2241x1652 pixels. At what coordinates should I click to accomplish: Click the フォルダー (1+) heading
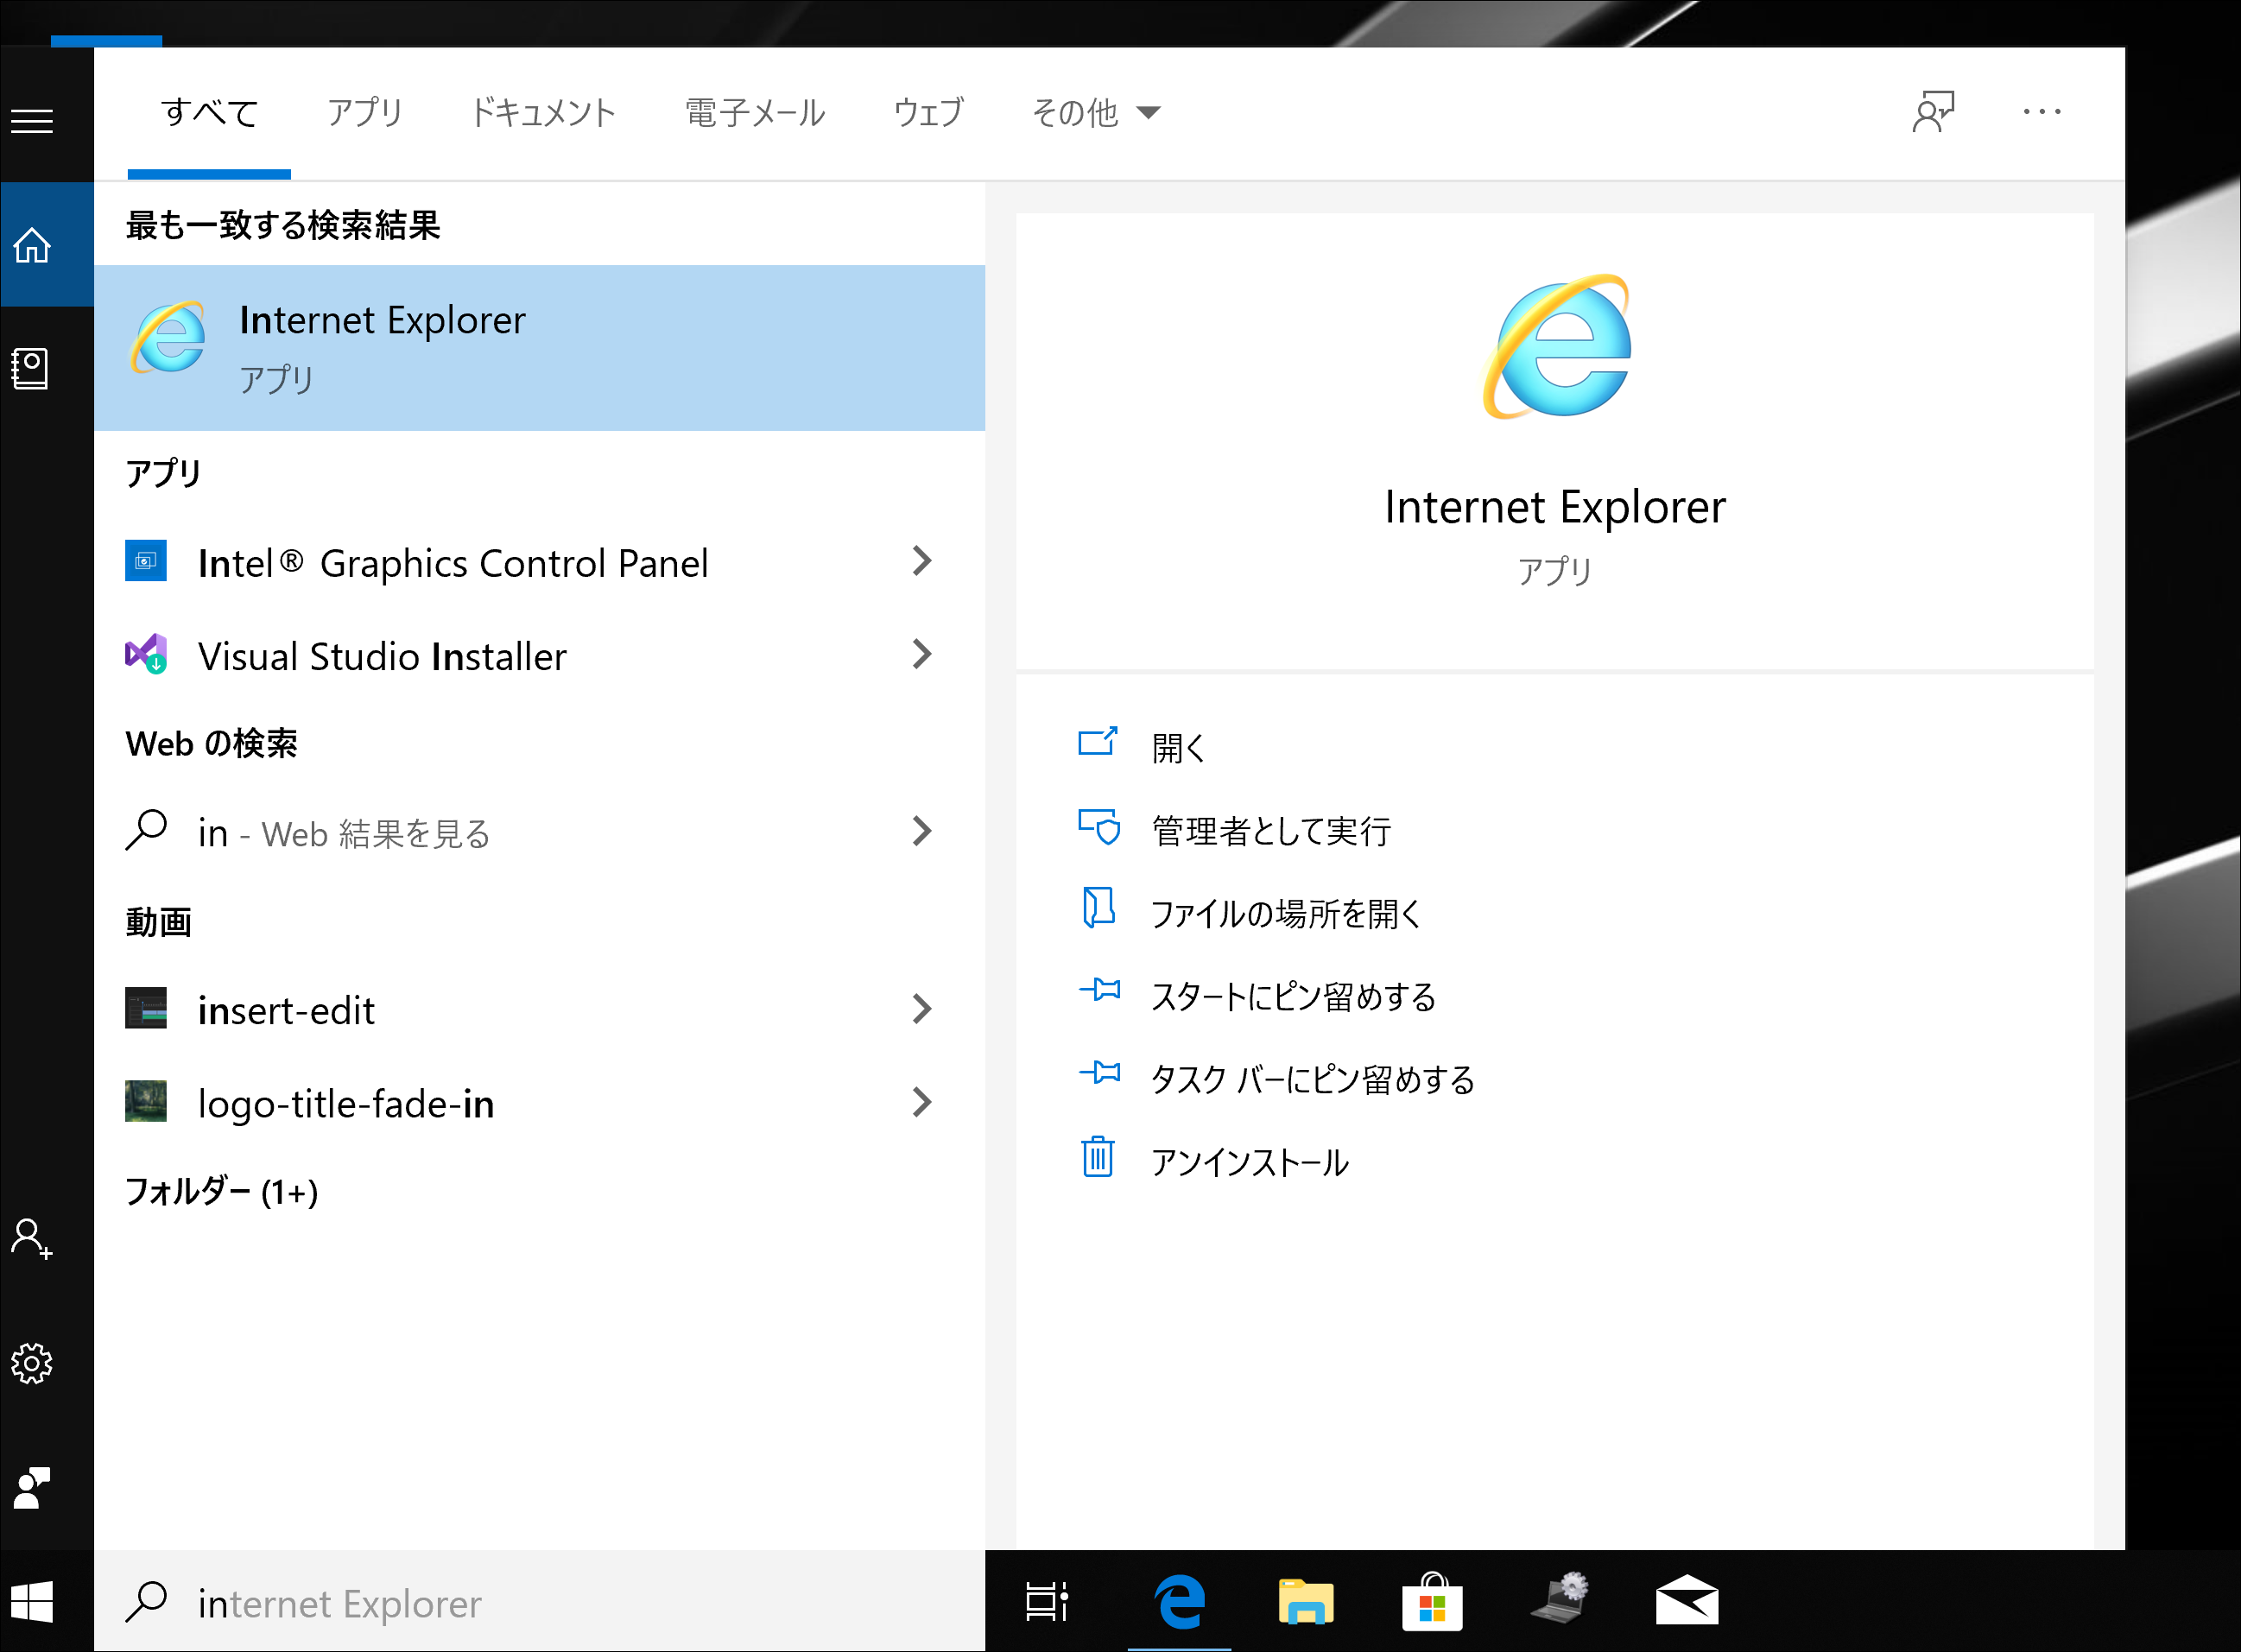tap(221, 1191)
